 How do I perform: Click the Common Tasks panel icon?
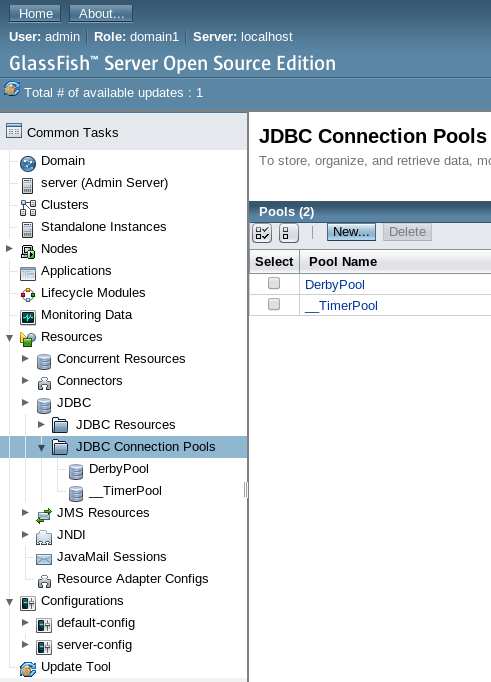13,130
